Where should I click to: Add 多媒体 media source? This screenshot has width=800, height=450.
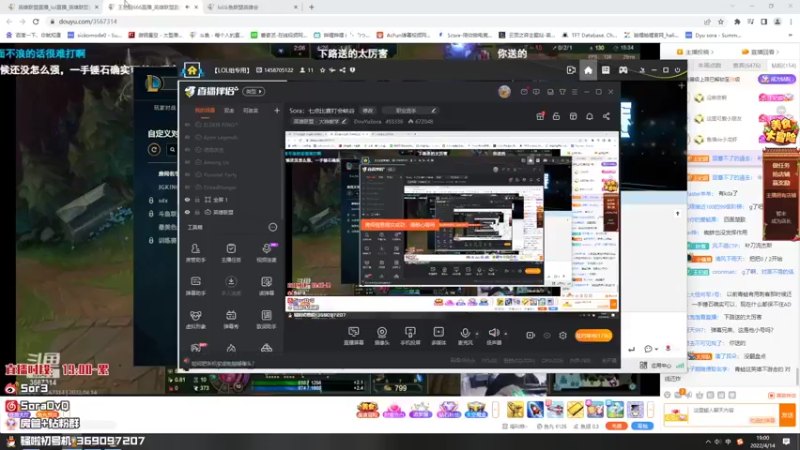438,336
